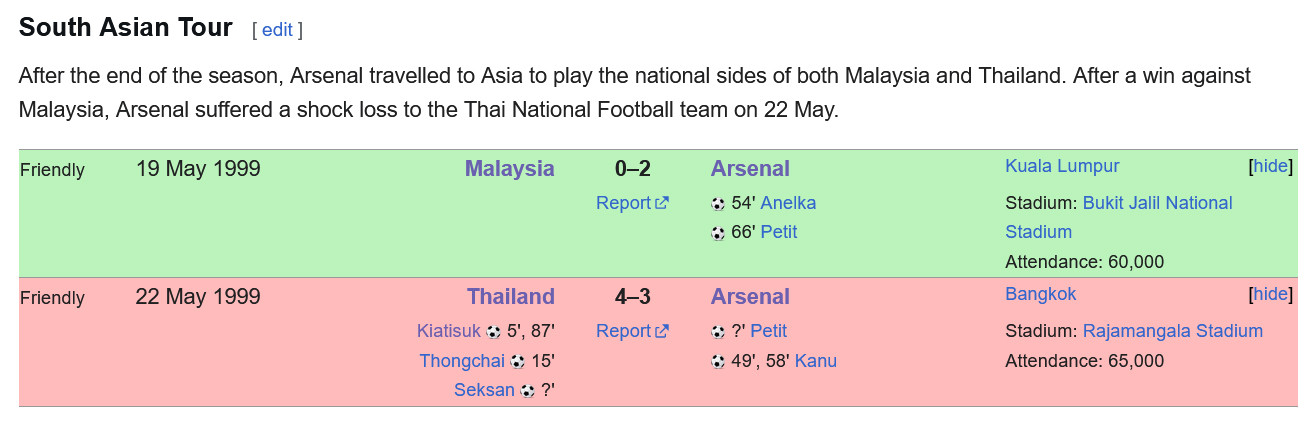Follow the Kuala Lumpur link
This screenshot has width=1314, height=425.
coord(1062,166)
